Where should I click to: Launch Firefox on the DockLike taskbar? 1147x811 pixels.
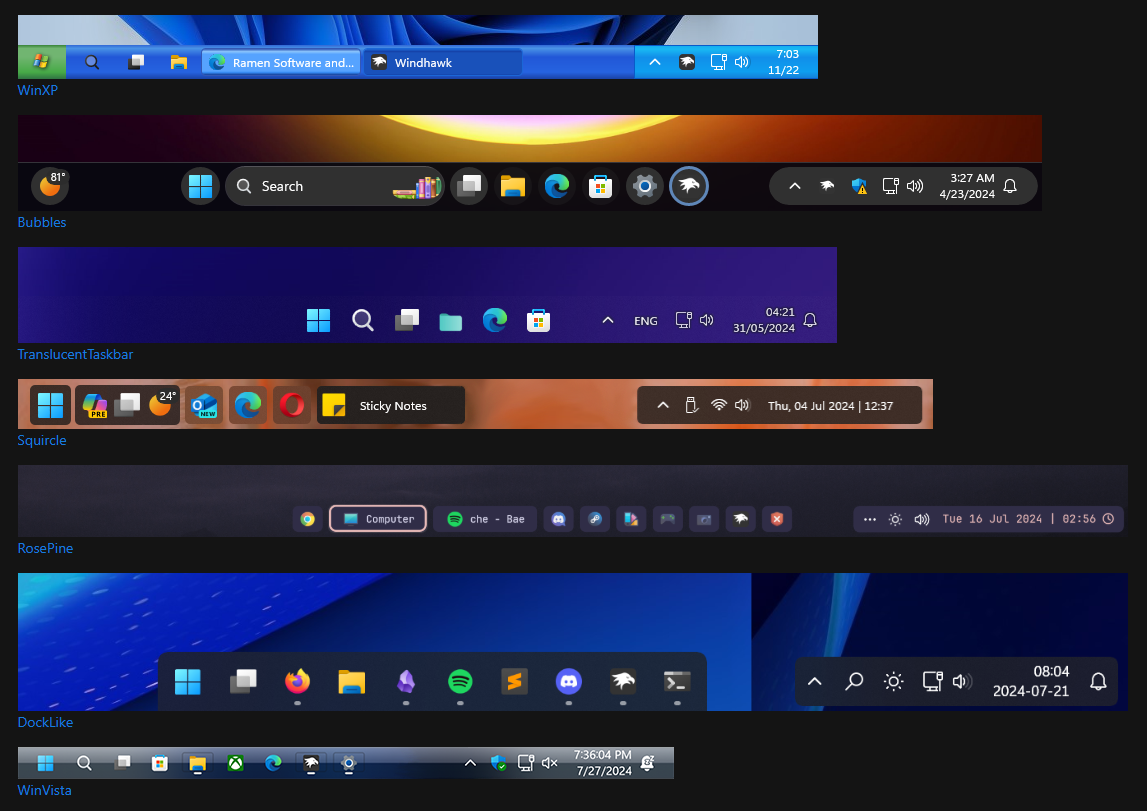point(297,681)
